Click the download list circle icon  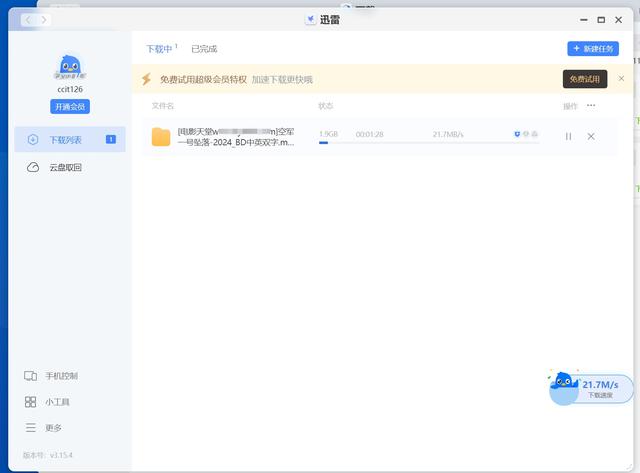[33, 140]
